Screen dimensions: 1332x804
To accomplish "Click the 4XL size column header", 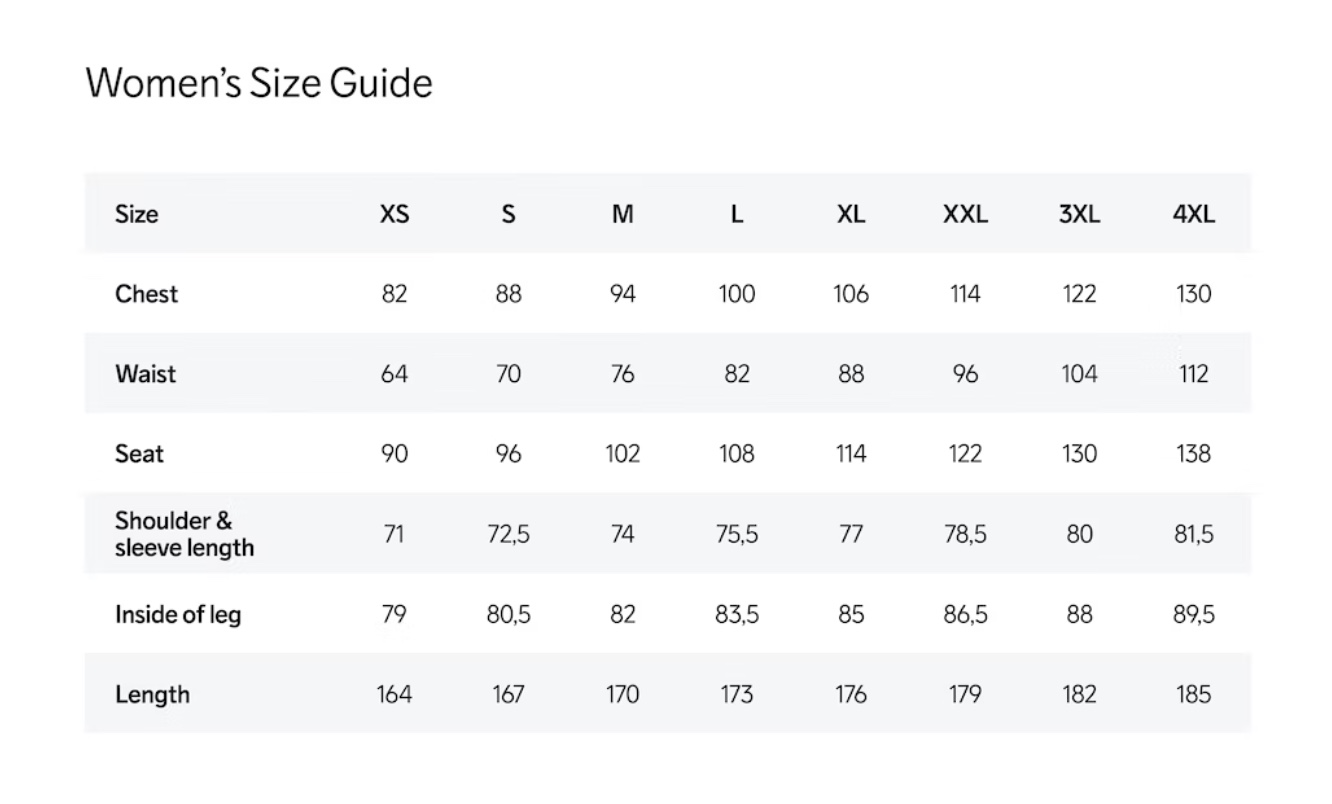I will [1194, 214].
